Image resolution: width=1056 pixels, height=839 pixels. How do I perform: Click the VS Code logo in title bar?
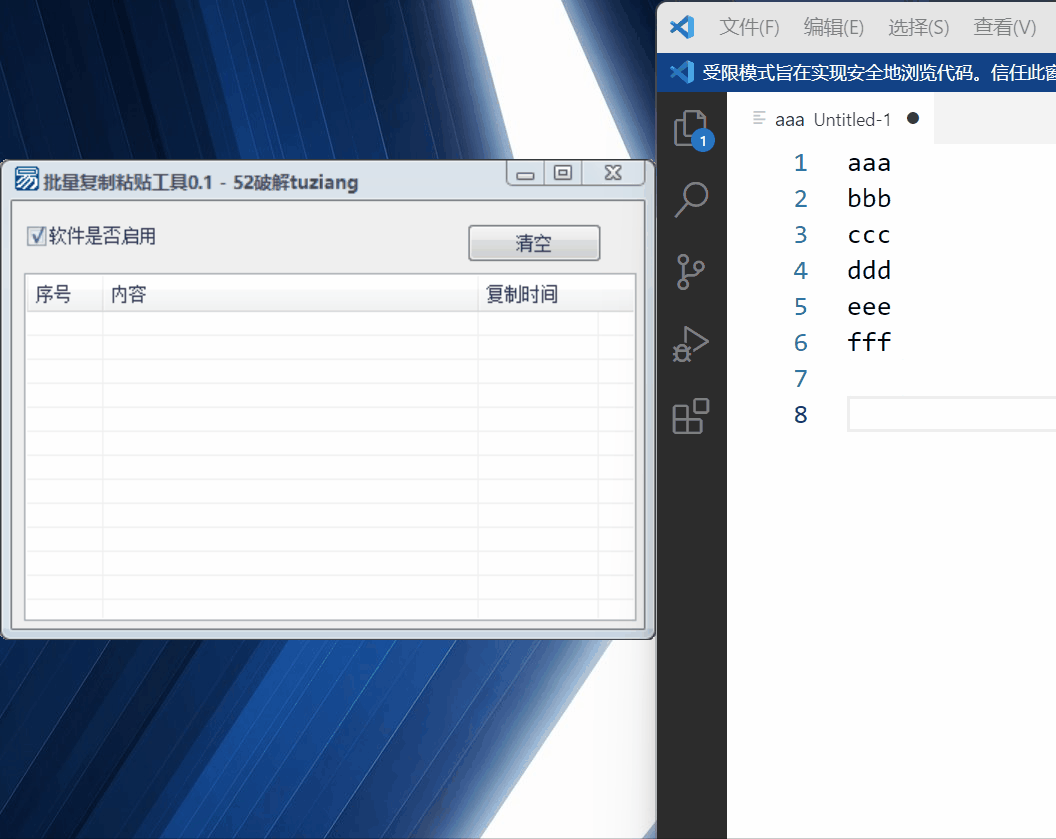(682, 27)
